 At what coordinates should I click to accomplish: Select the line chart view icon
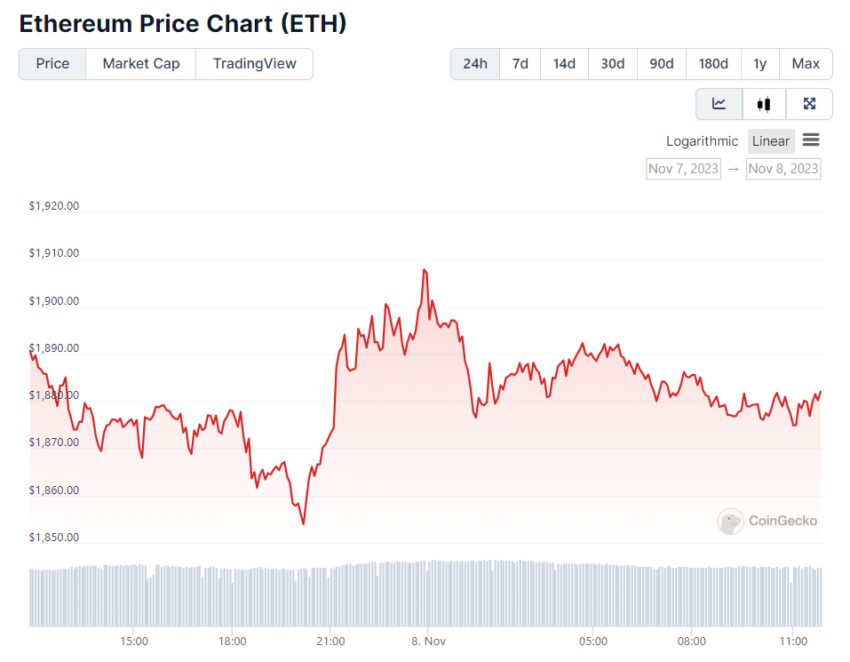(x=719, y=104)
